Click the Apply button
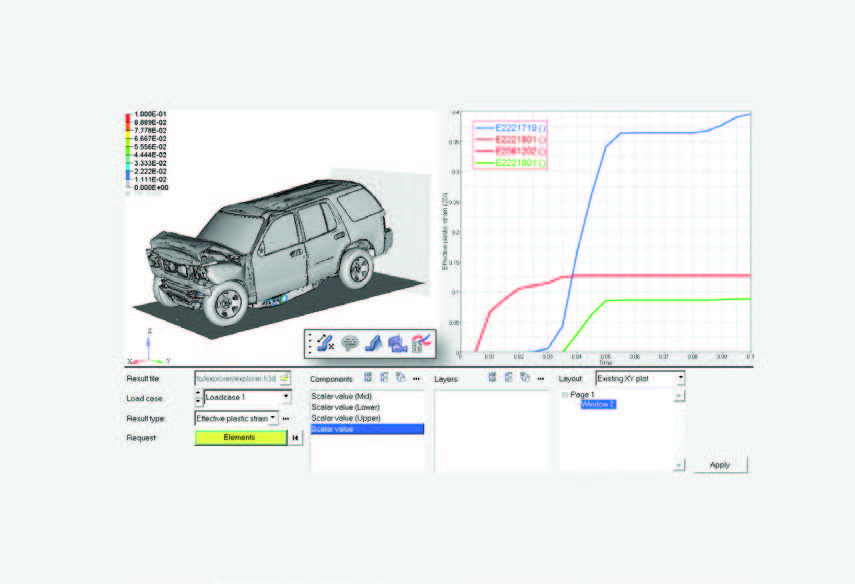This screenshot has height=584, width=855. (x=719, y=466)
